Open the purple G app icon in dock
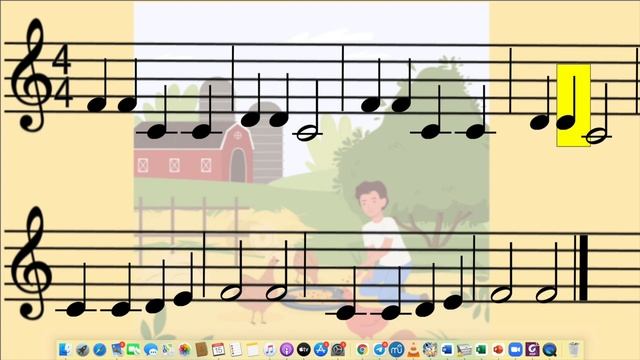Screen dimensions: 640x360 pyautogui.click(x=532, y=350)
